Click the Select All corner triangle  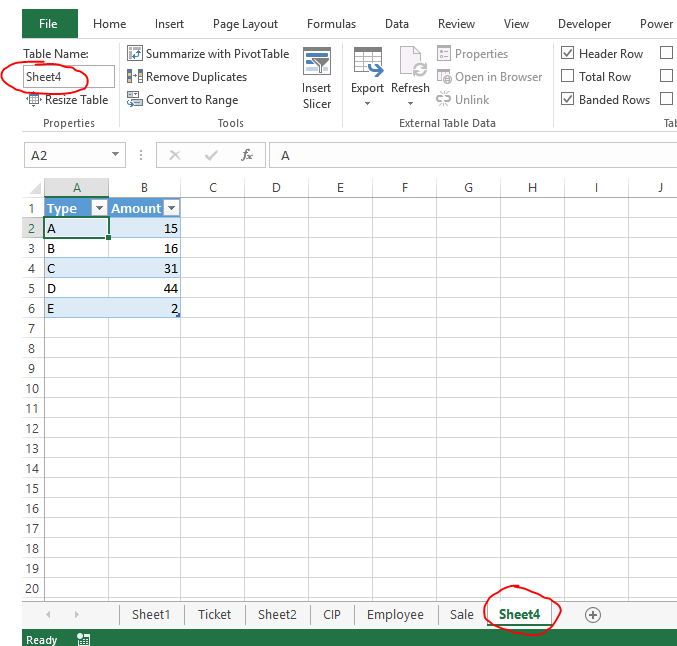pyautogui.click(x=35, y=188)
